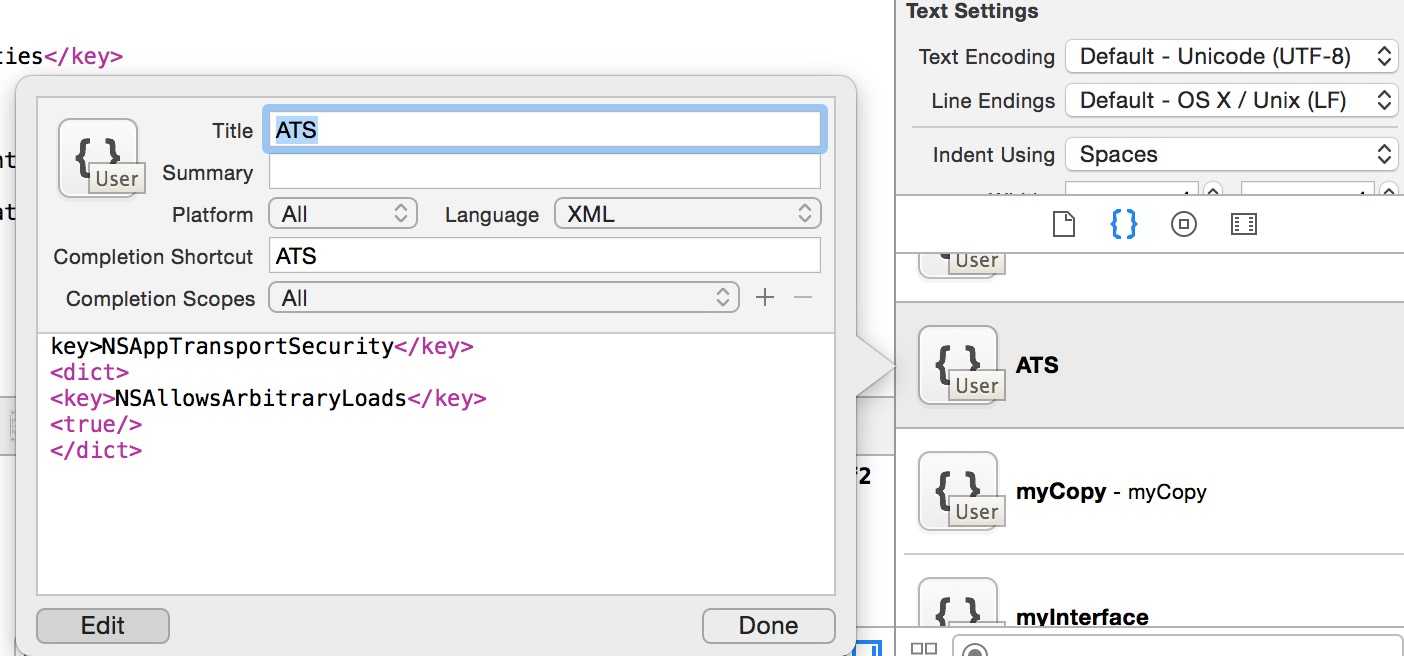
Task: Show the Media library tab
Action: pyautogui.click(x=1243, y=224)
